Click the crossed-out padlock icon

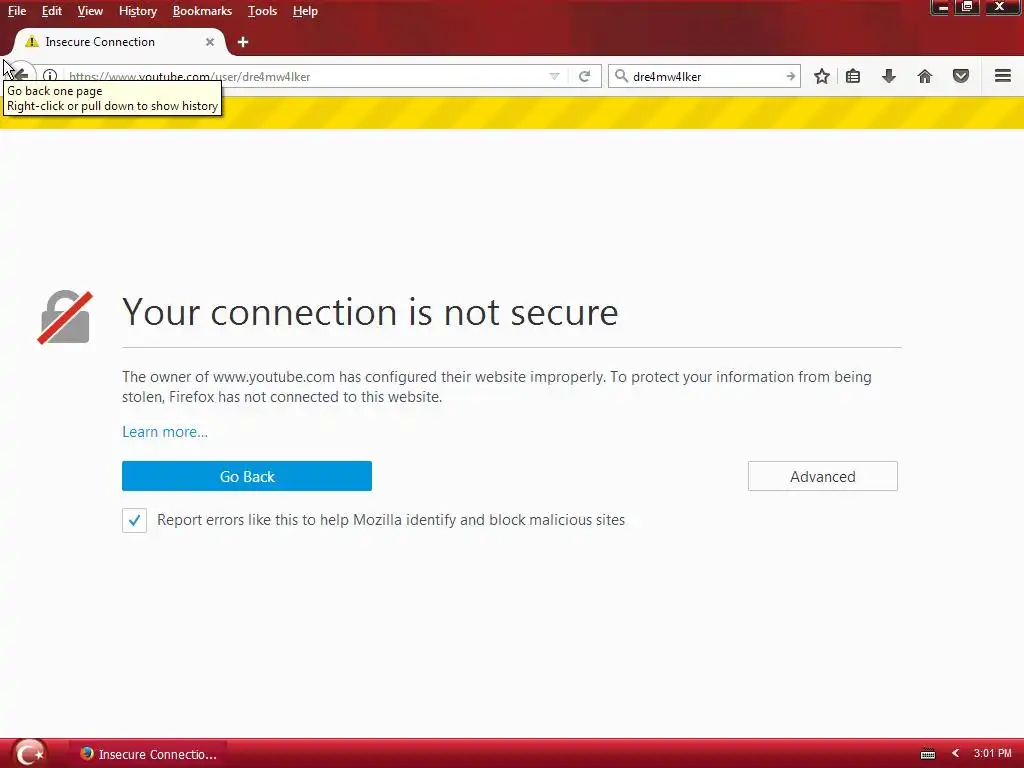[x=65, y=317]
